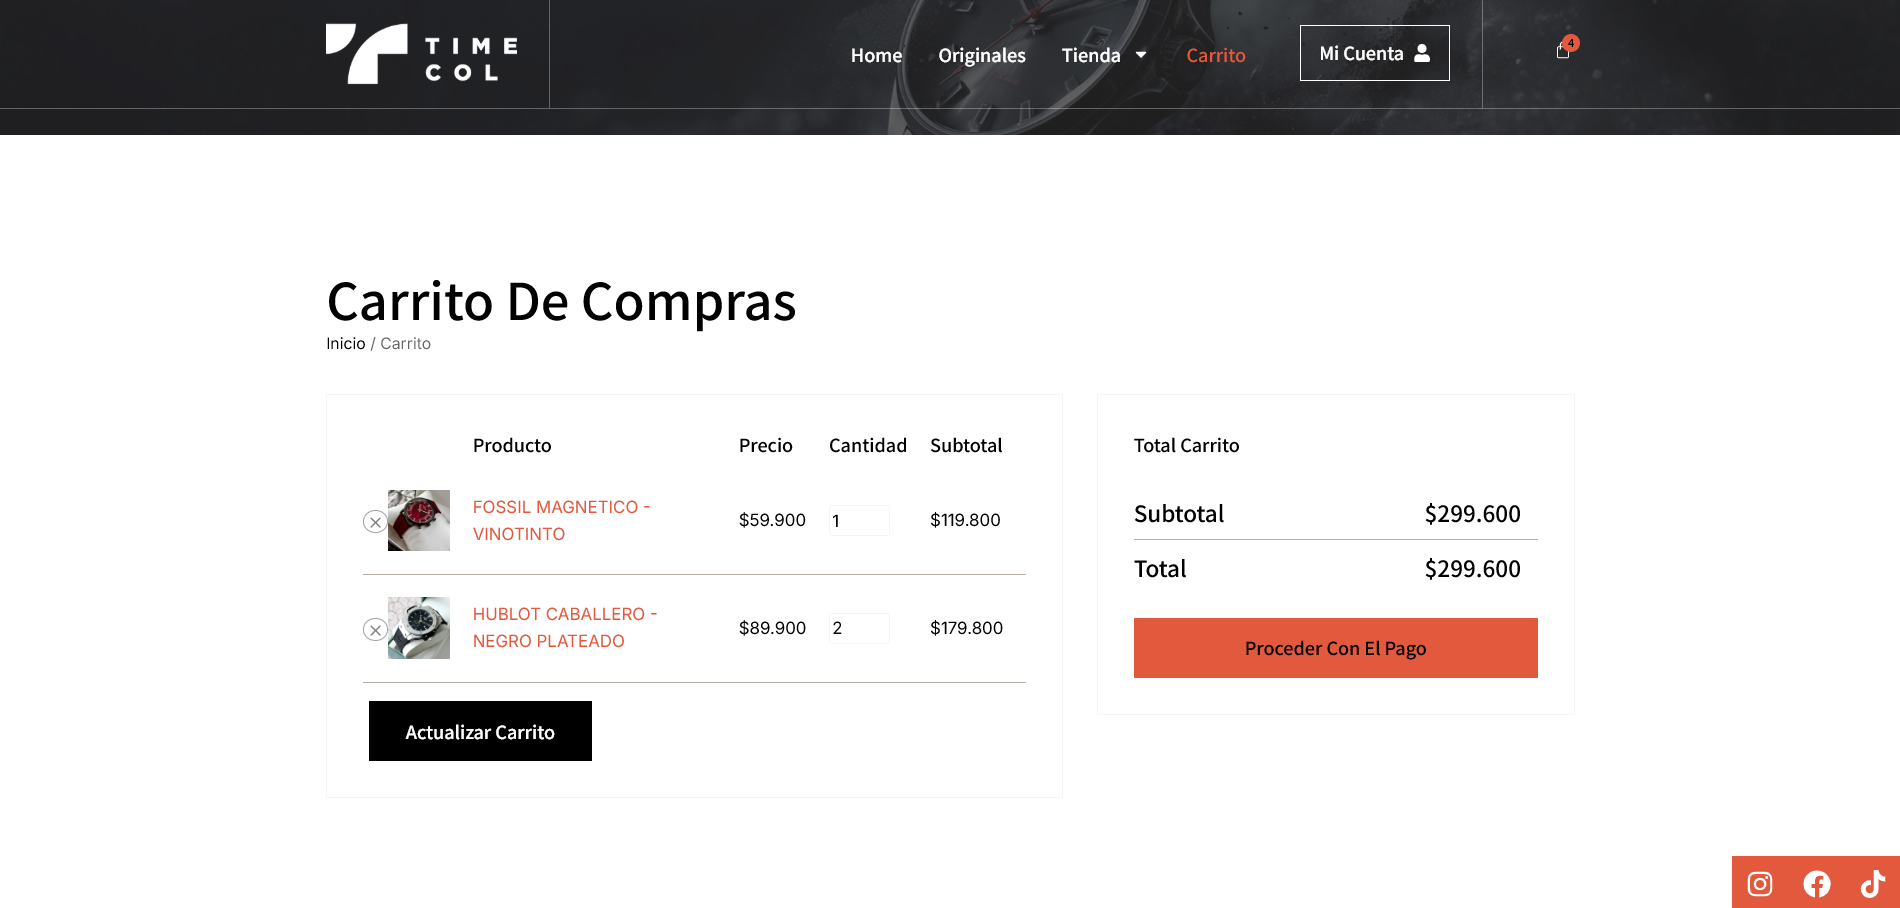Click the Time Col logo

(421, 54)
